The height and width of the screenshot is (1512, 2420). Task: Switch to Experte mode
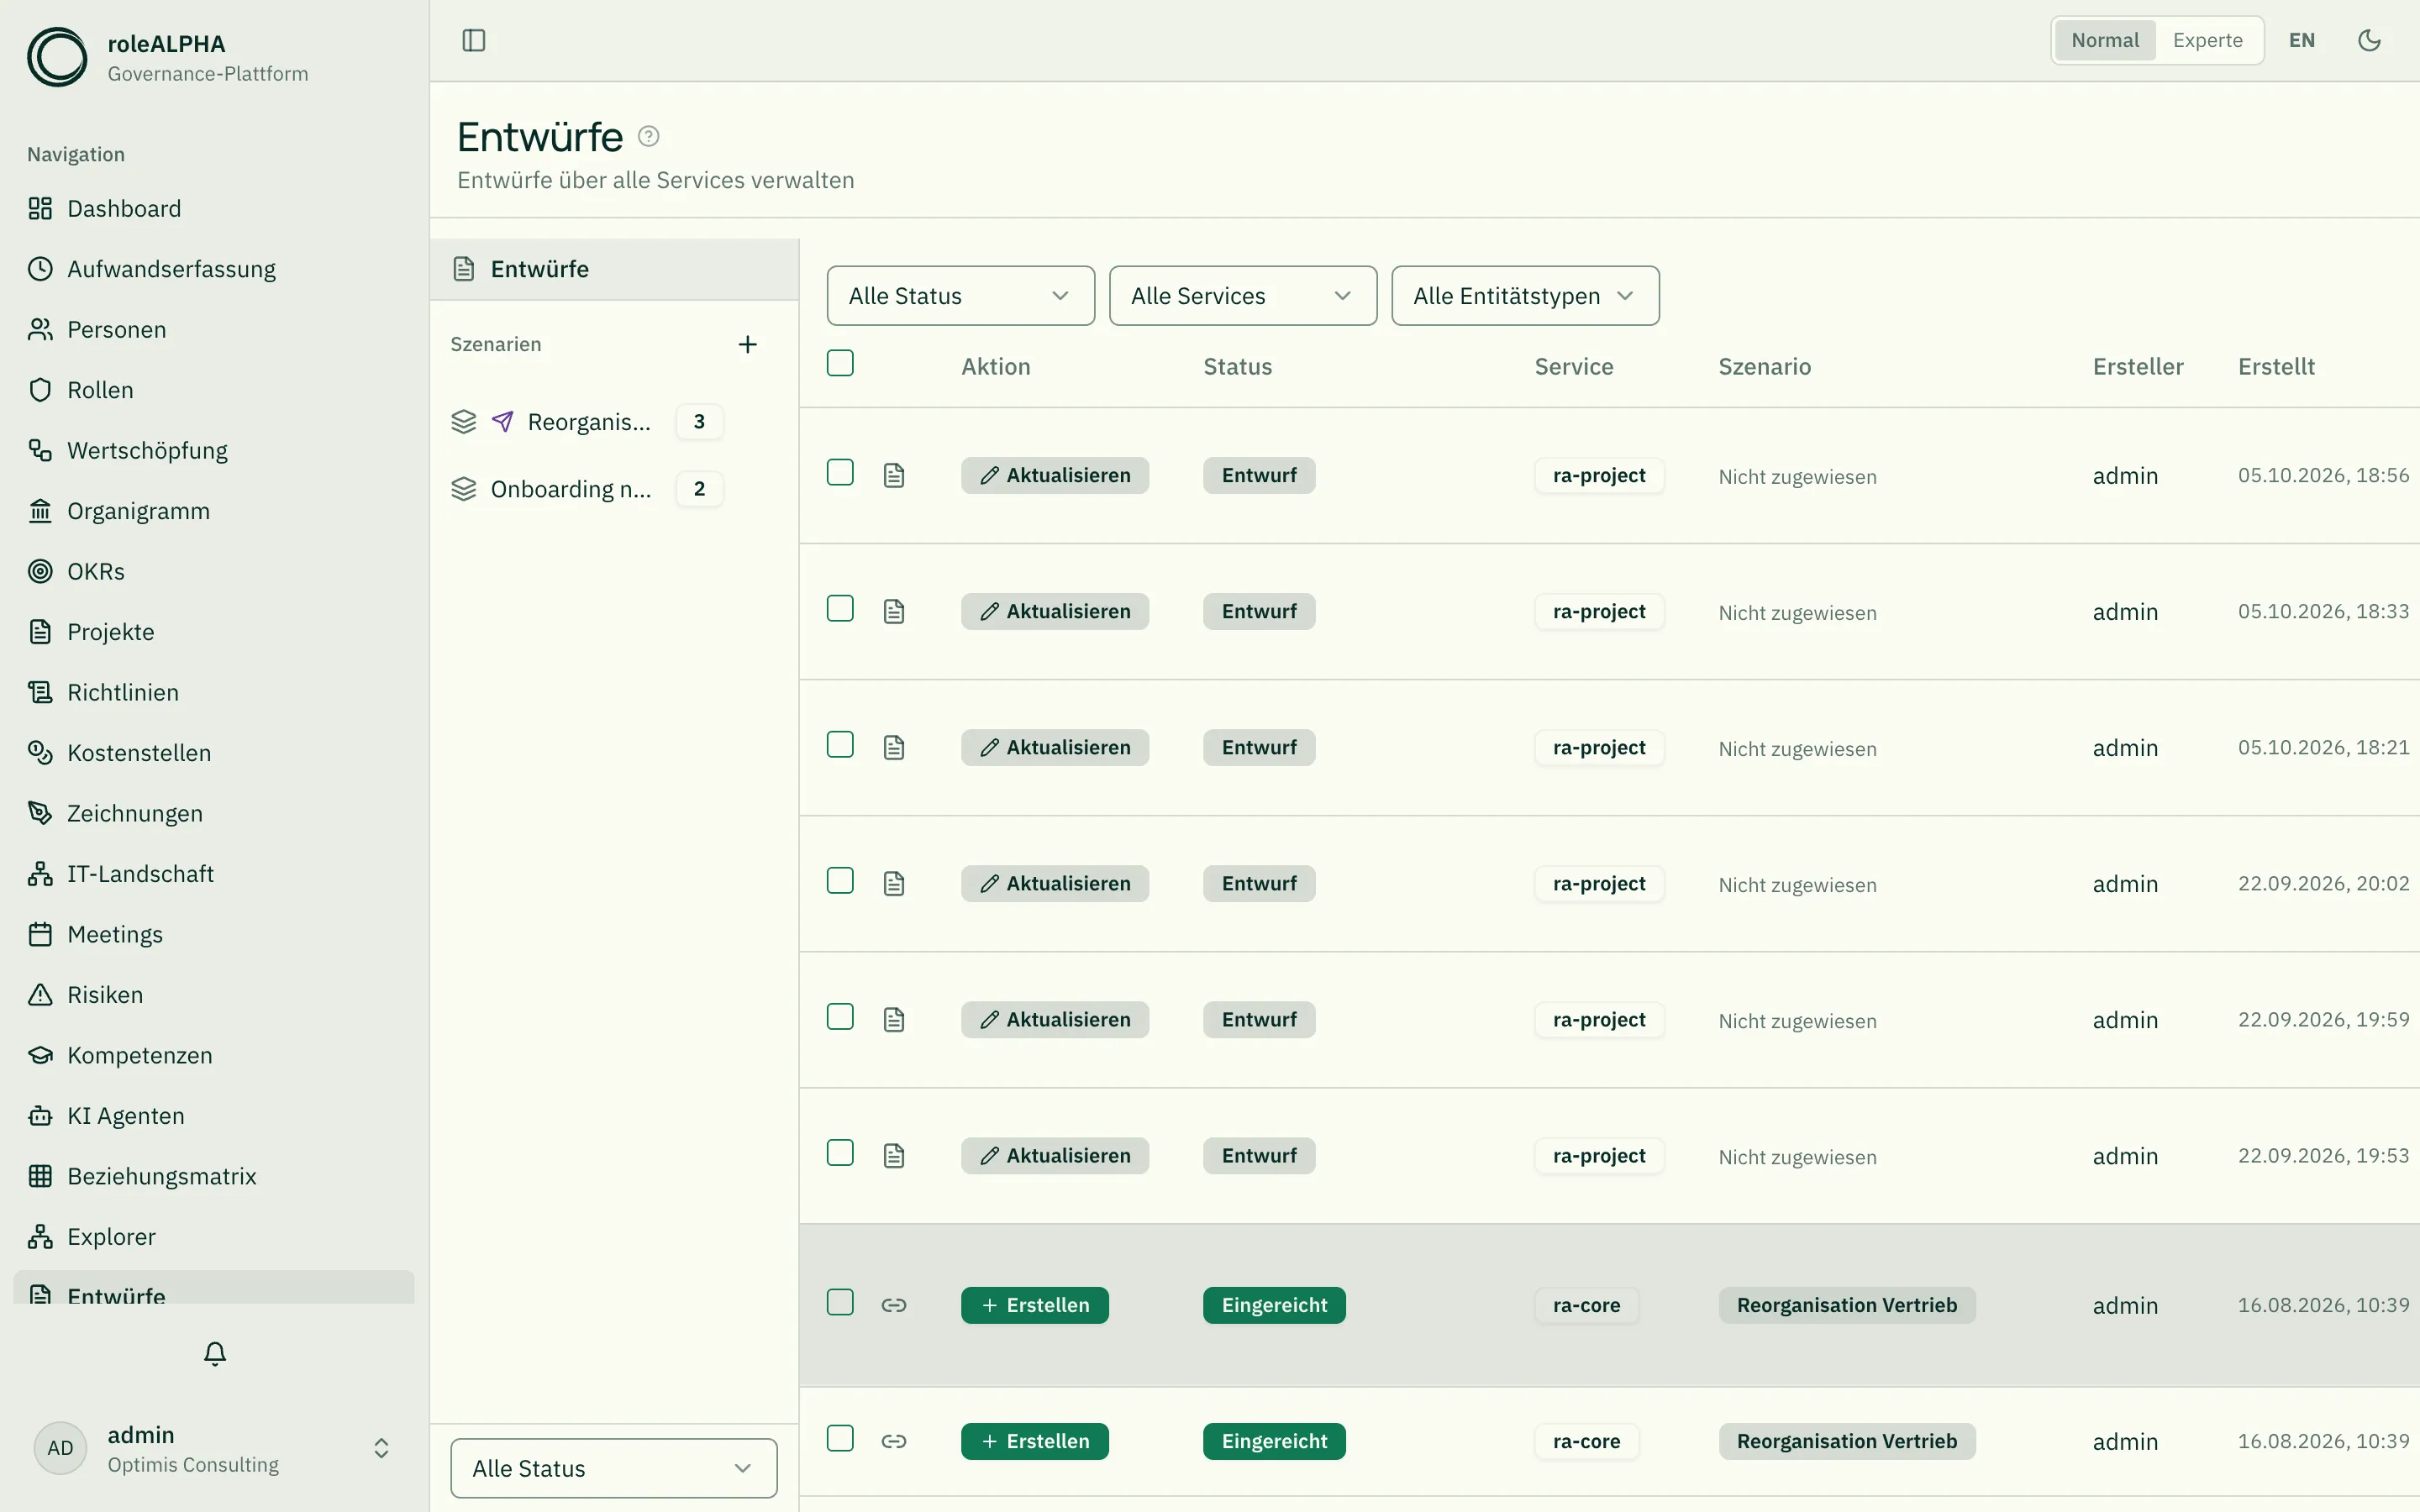click(2207, 40)
